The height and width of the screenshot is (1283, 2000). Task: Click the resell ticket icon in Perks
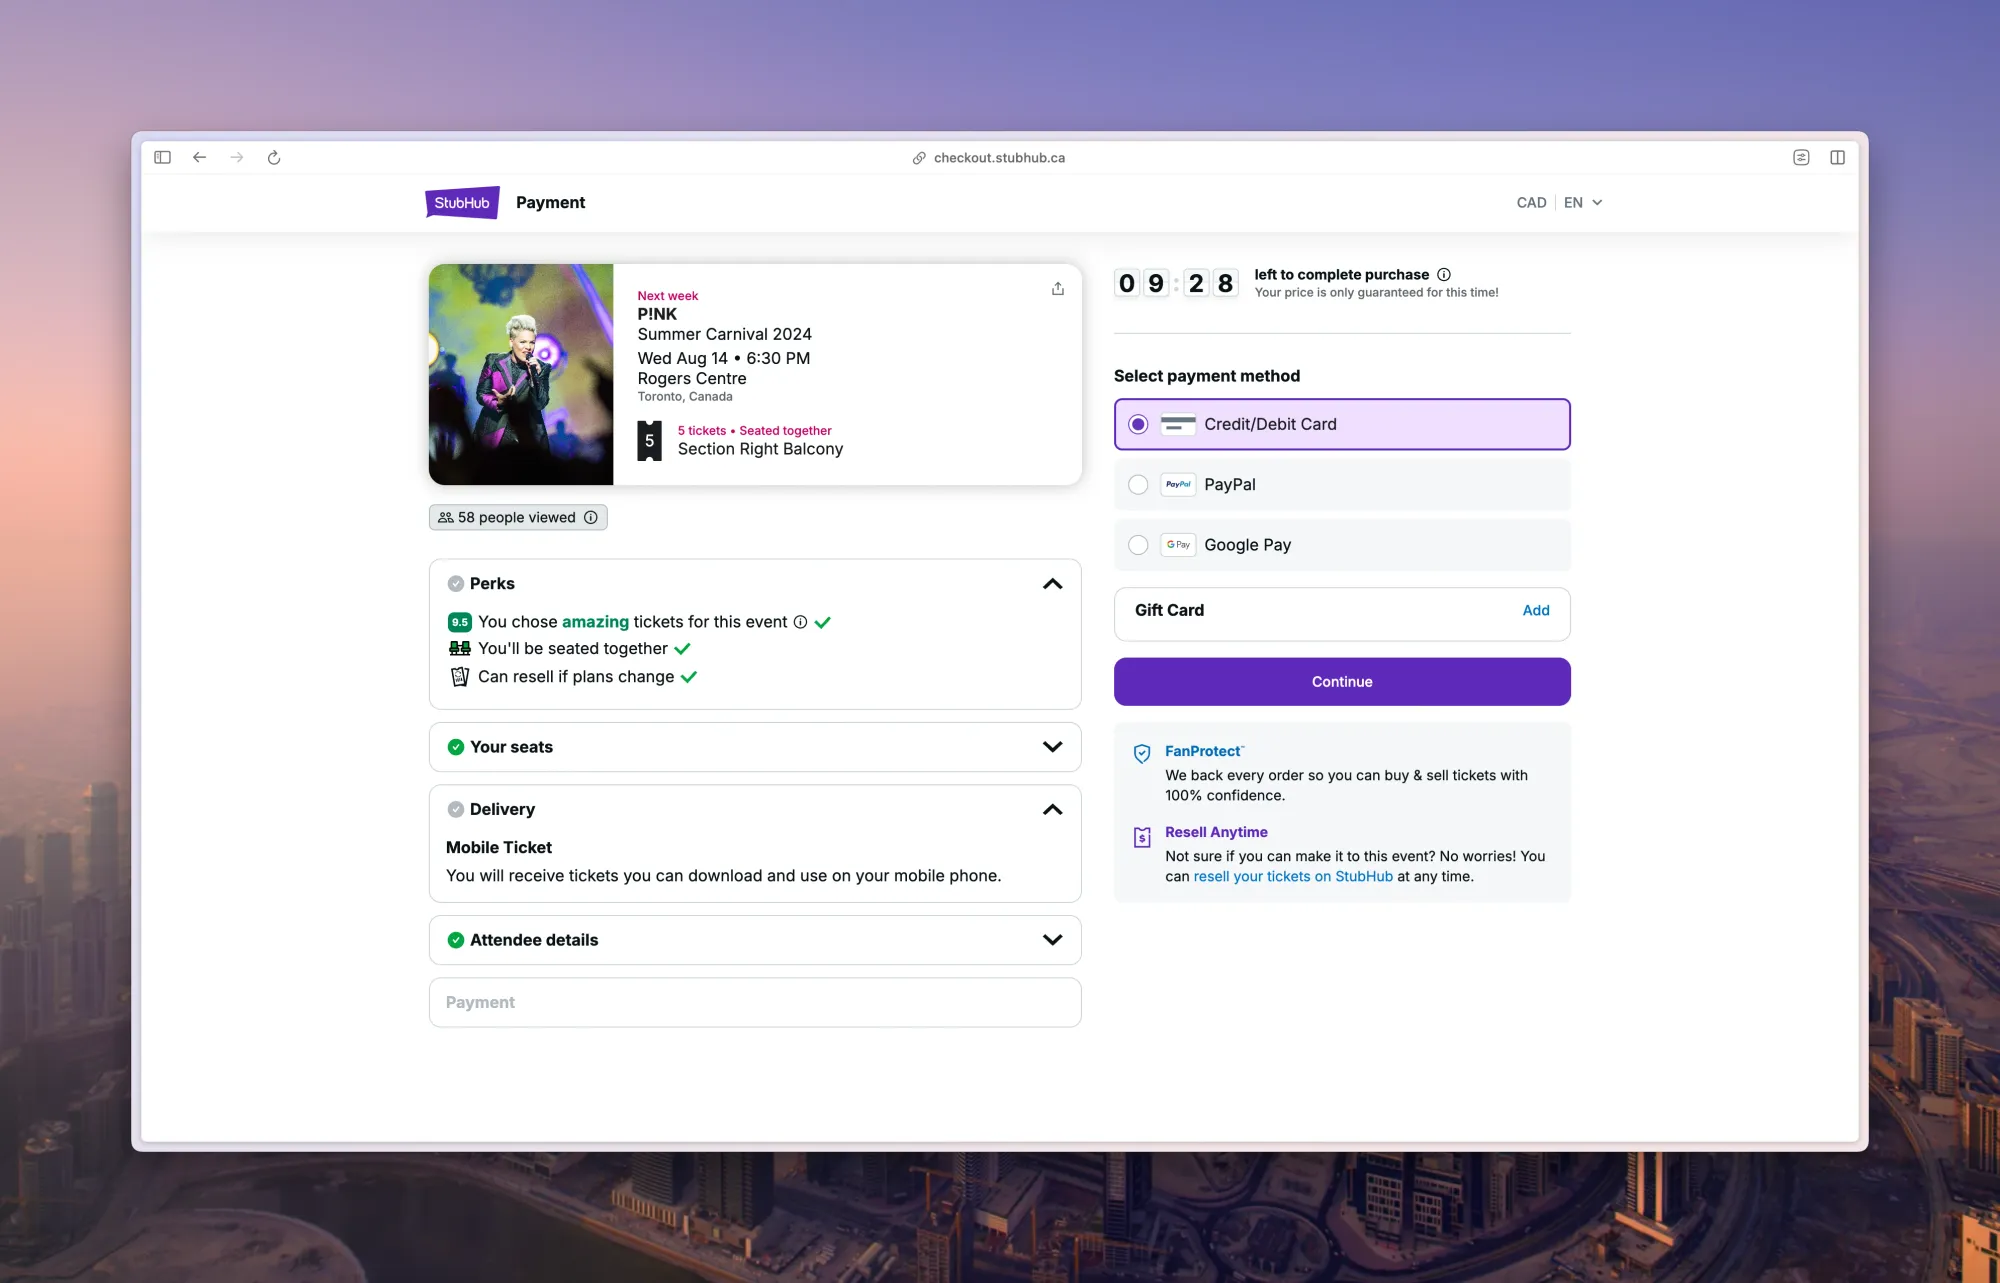[x=460, y=677]
